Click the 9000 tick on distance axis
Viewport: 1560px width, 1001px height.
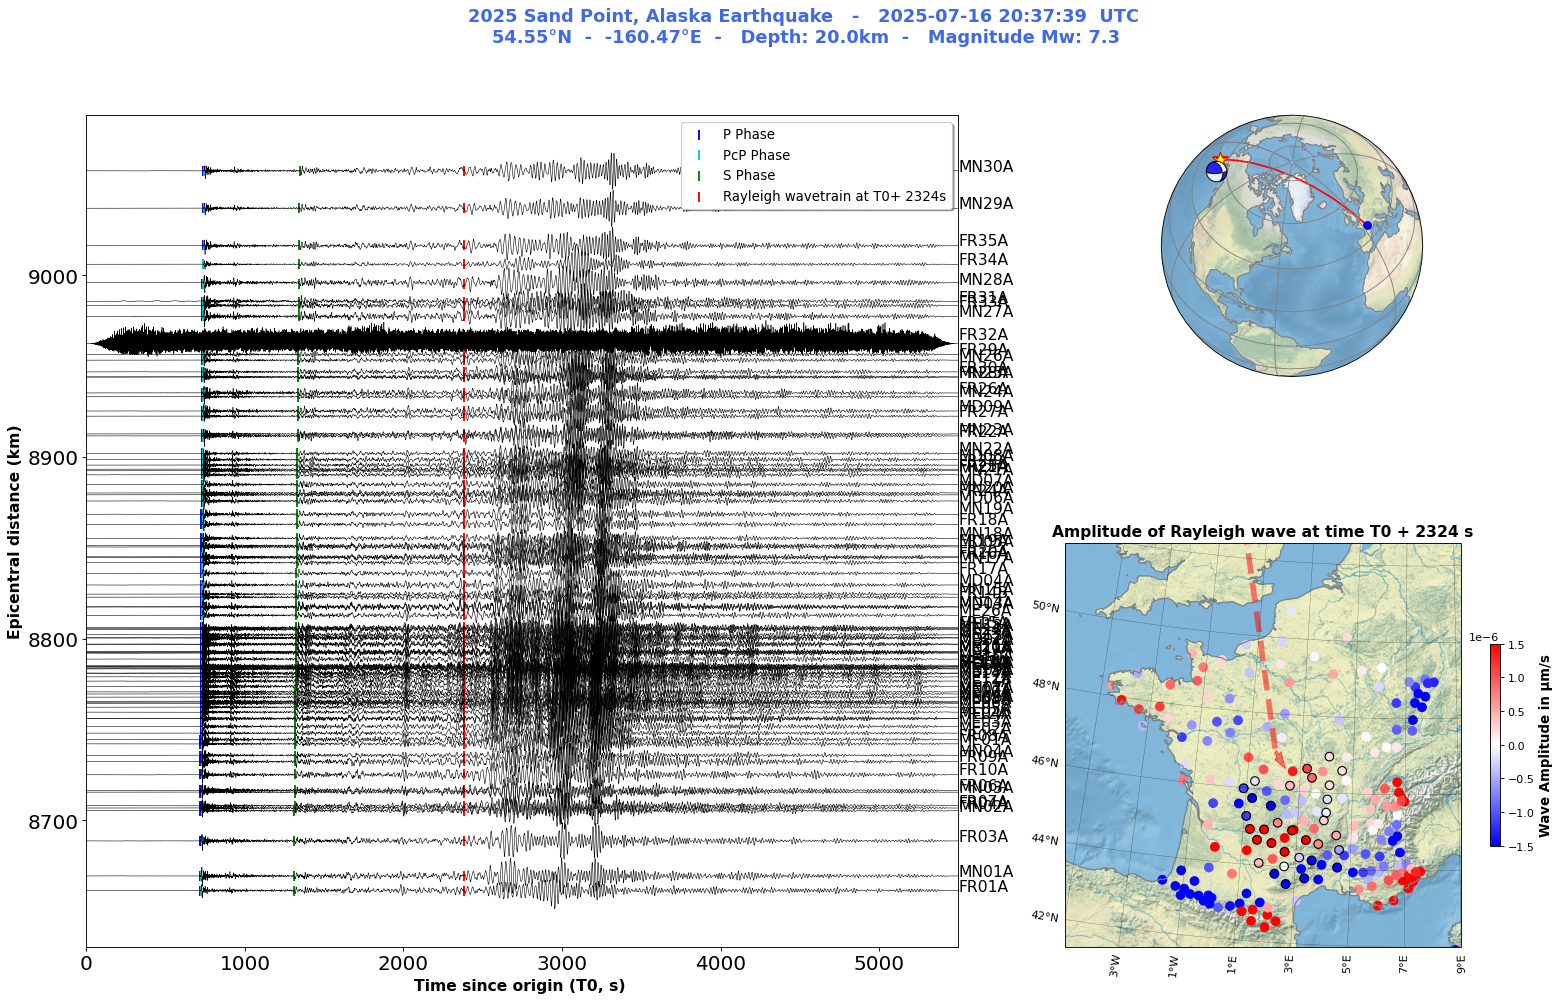click(x=50, y=277)
